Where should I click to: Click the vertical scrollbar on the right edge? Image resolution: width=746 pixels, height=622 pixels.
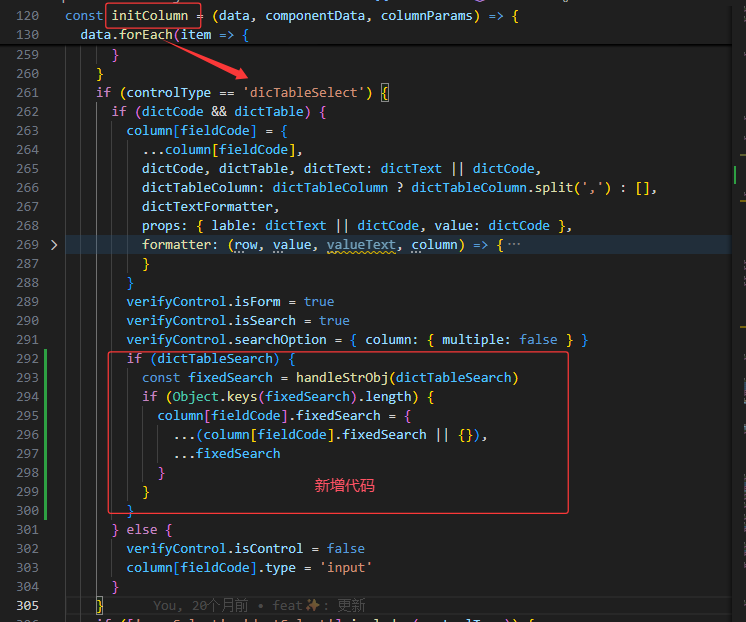pos(740,300)
